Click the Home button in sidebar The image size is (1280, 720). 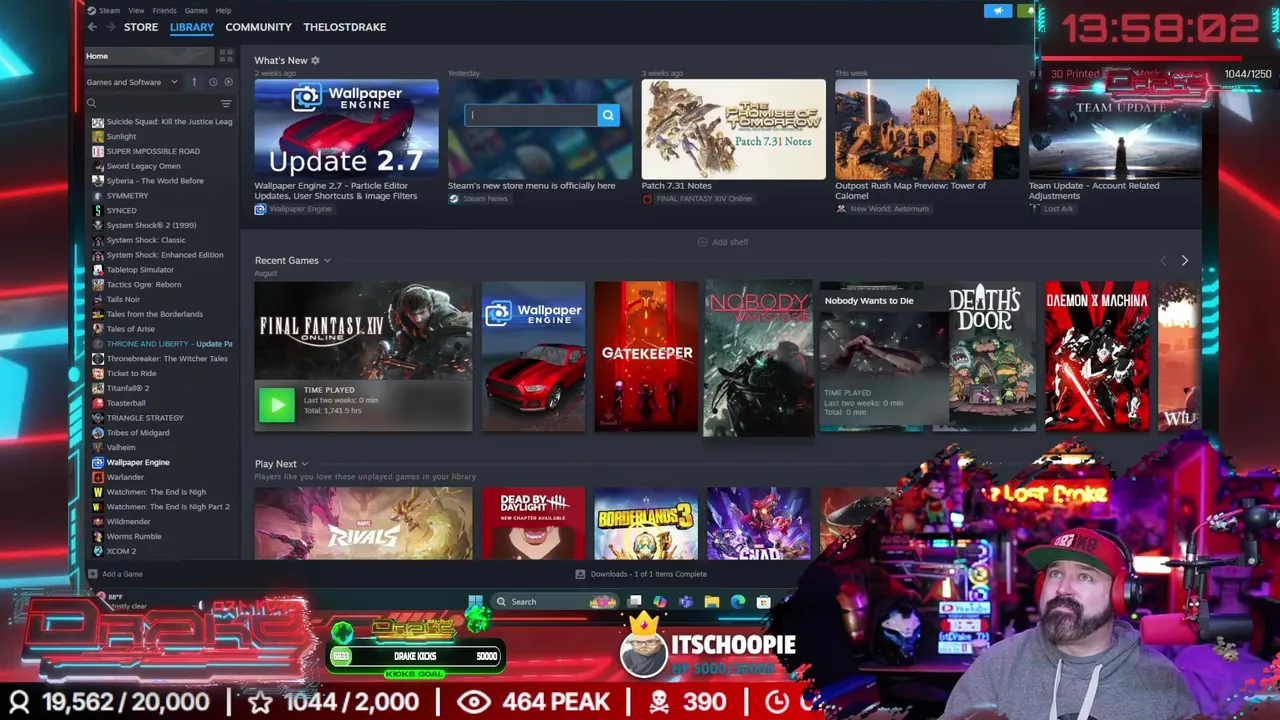click(x=149, y=56)
